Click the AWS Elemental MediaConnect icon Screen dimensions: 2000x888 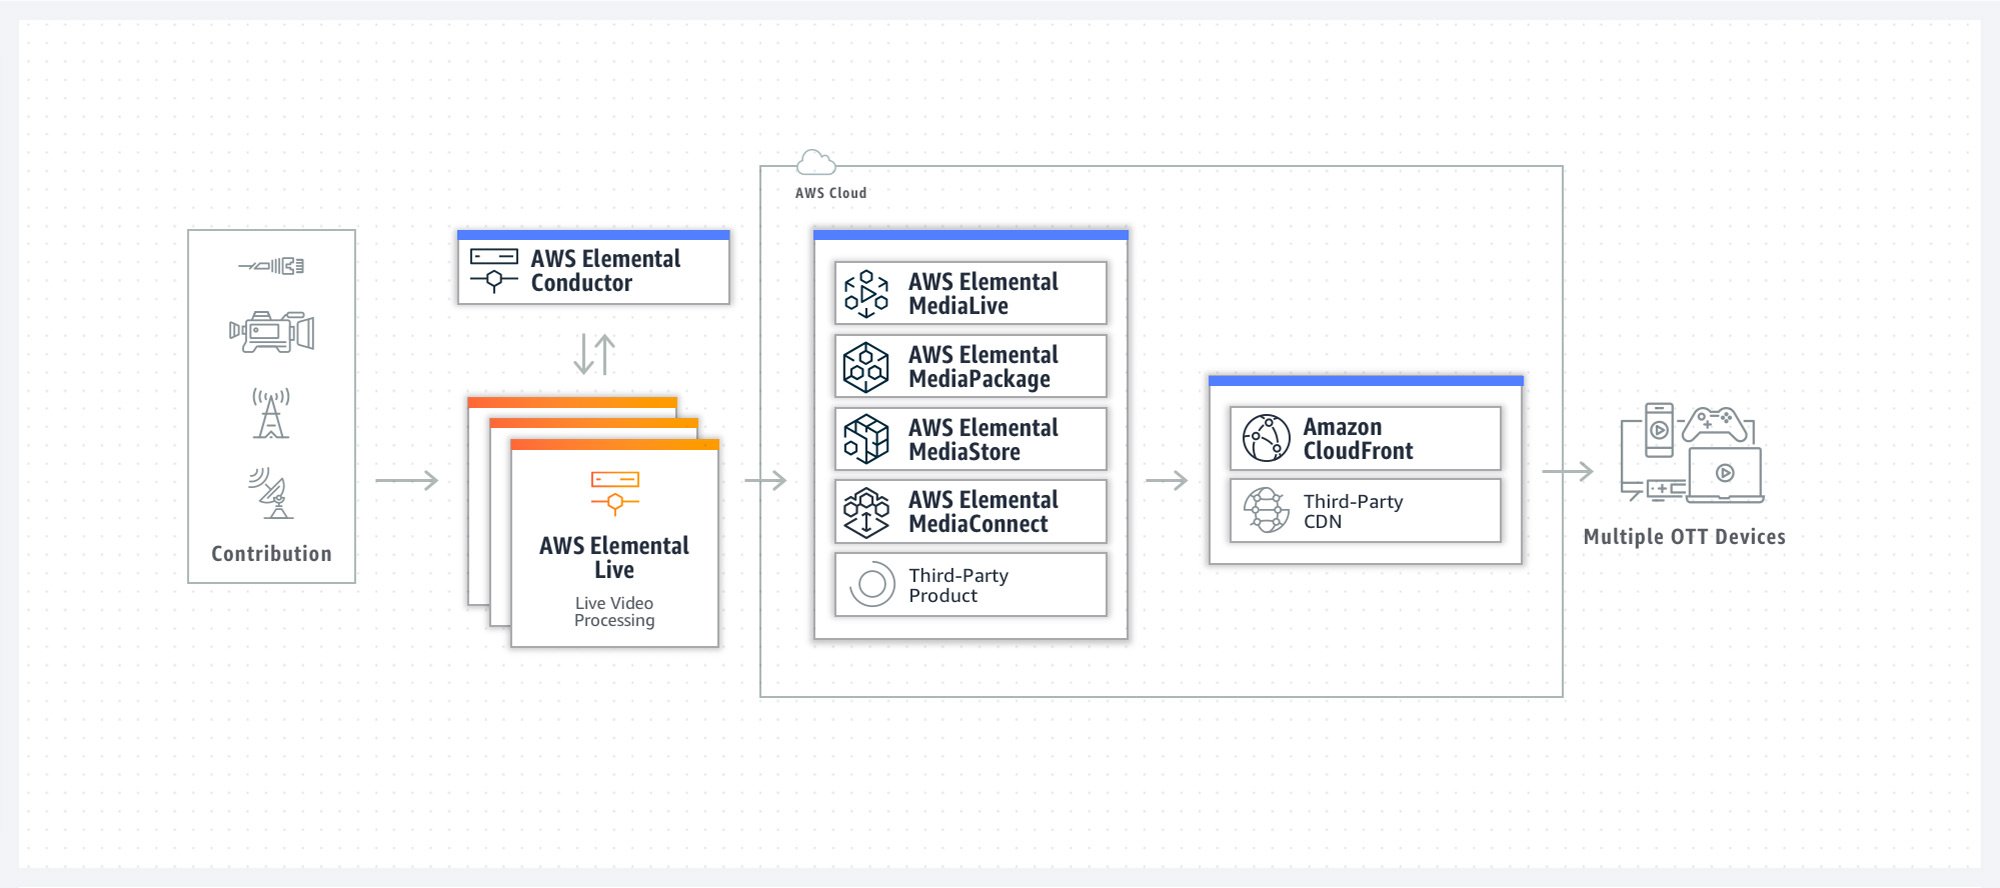coord(866,512)
